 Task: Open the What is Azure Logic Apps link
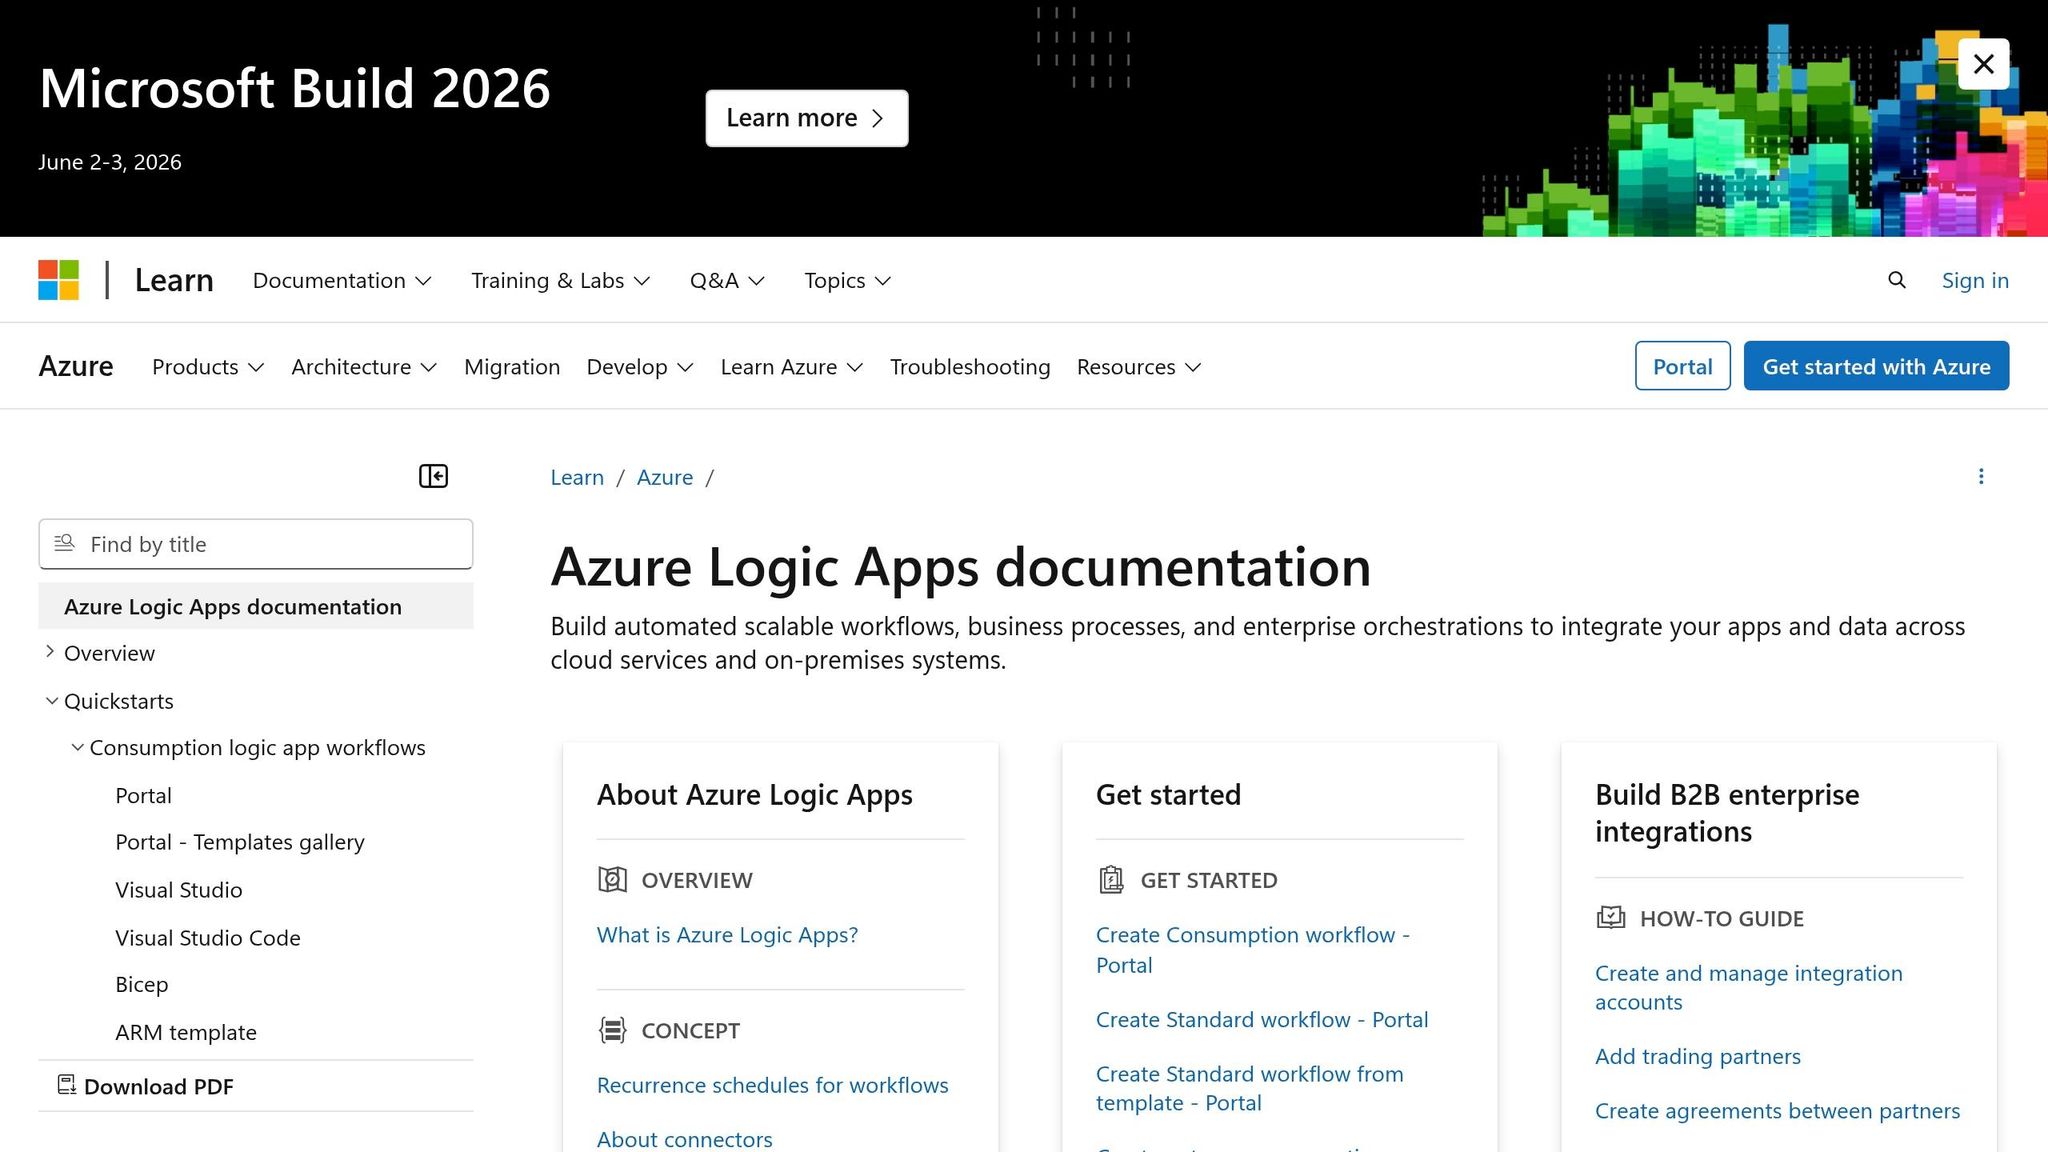[727, 934]
